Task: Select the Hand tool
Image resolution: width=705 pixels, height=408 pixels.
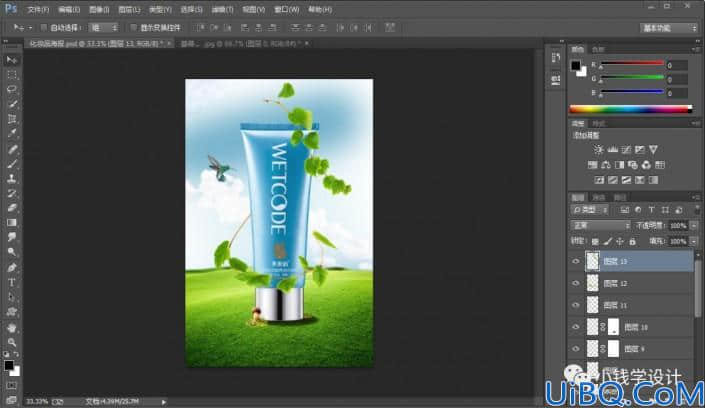Action: [12, 327]
